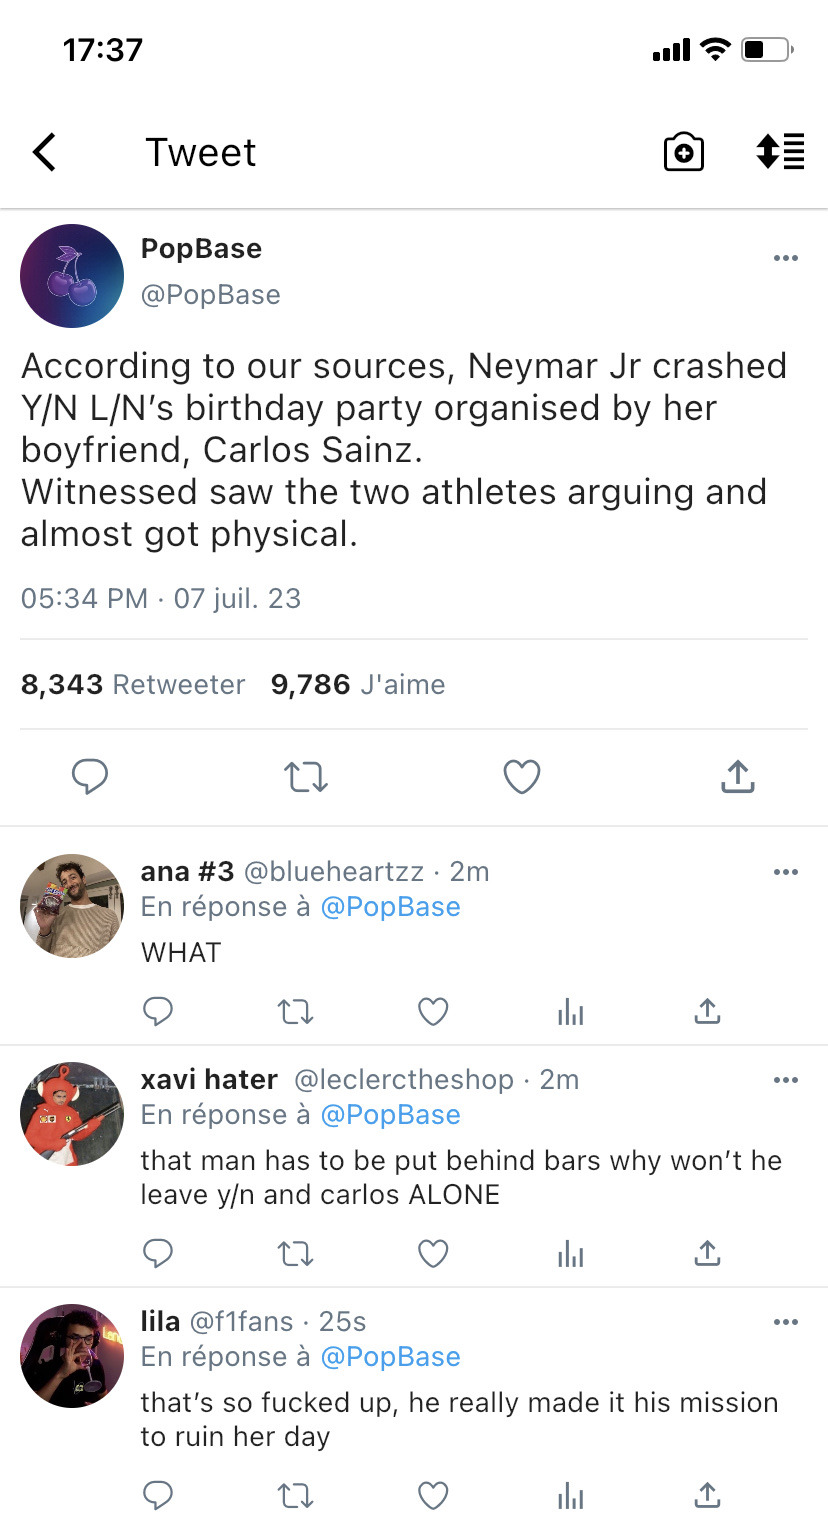Viewport: 828px width, 1519px height.
Task: Retweet the PopBase tweet
Action: [x=306, y=777]
